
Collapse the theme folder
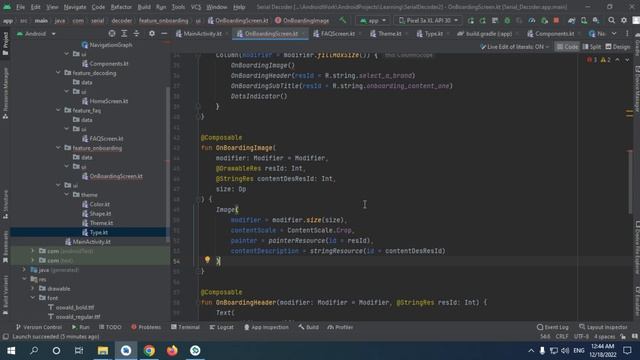(67, 195)
